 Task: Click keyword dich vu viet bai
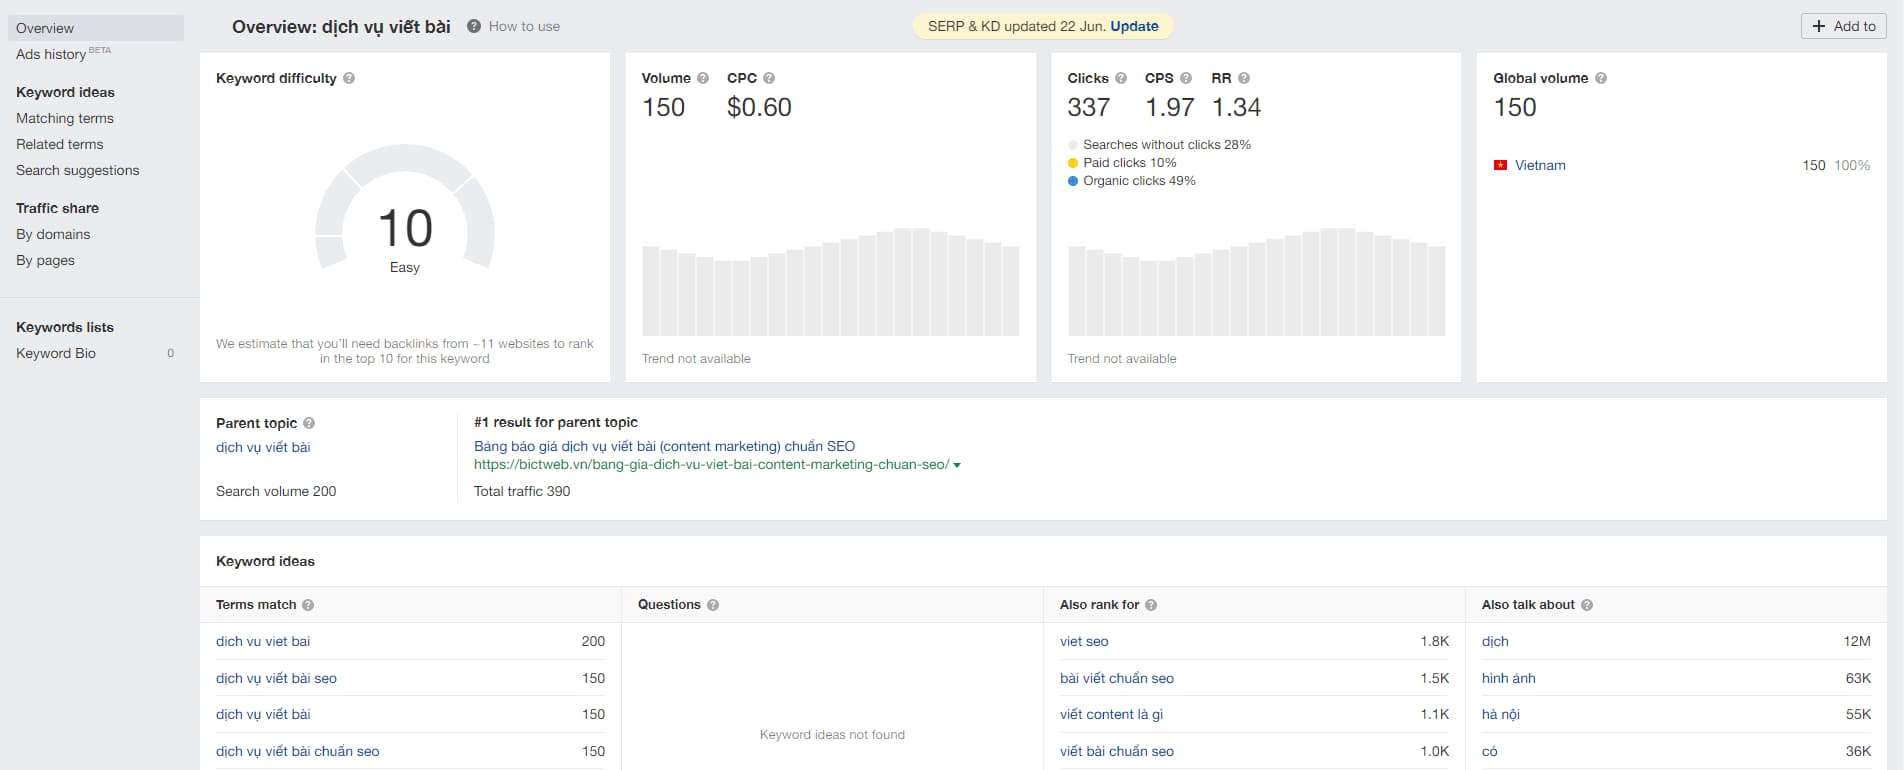pos(263,641)
